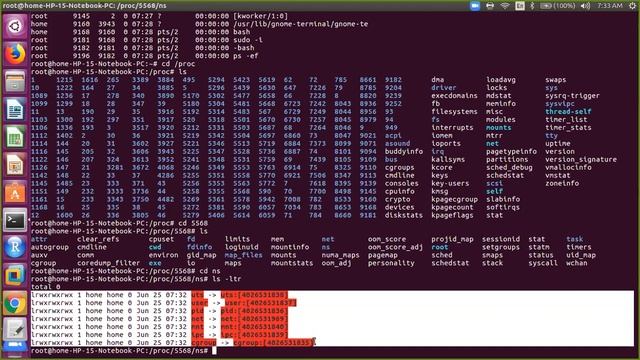Click the 'zoneinfo' file name
This screenshot has height=360, width=640.
point(562,184)
